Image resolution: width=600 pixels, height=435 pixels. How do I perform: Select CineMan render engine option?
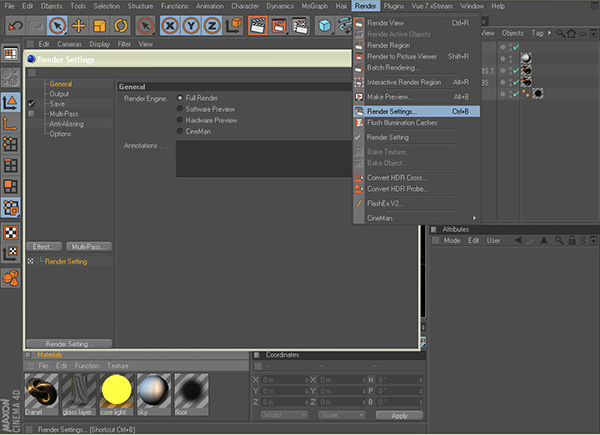click(179, 131)
